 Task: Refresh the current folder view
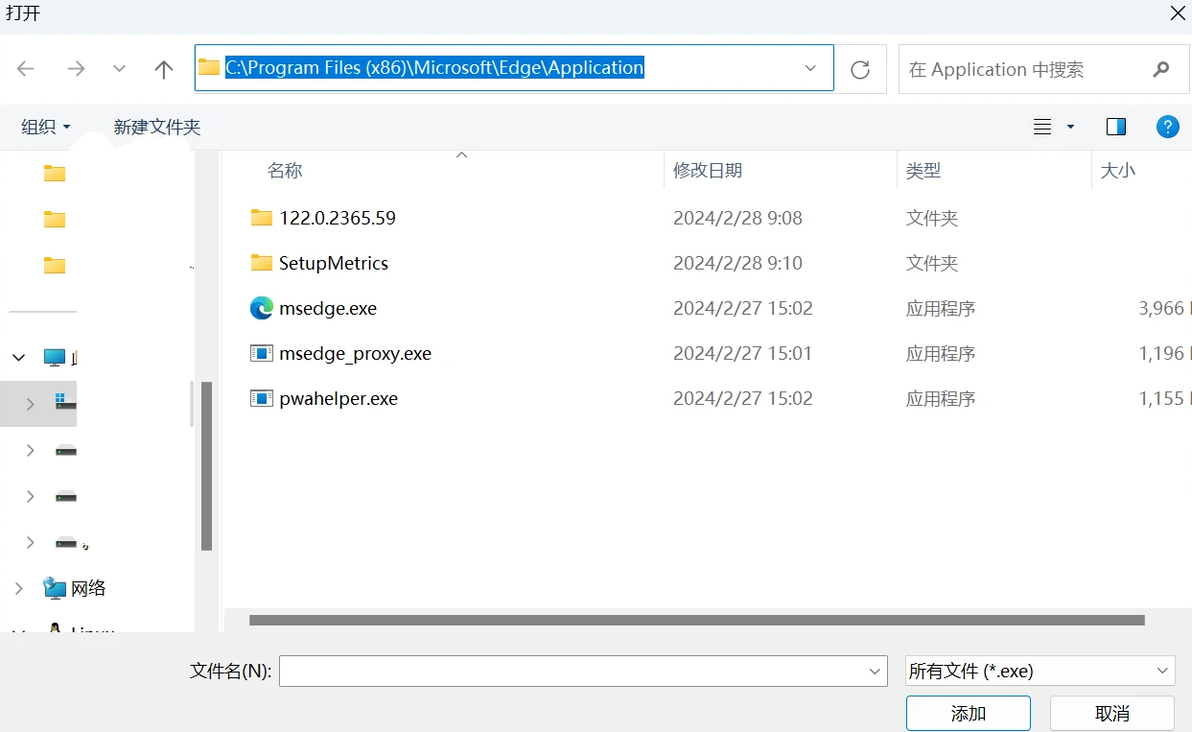pos(860,69)
